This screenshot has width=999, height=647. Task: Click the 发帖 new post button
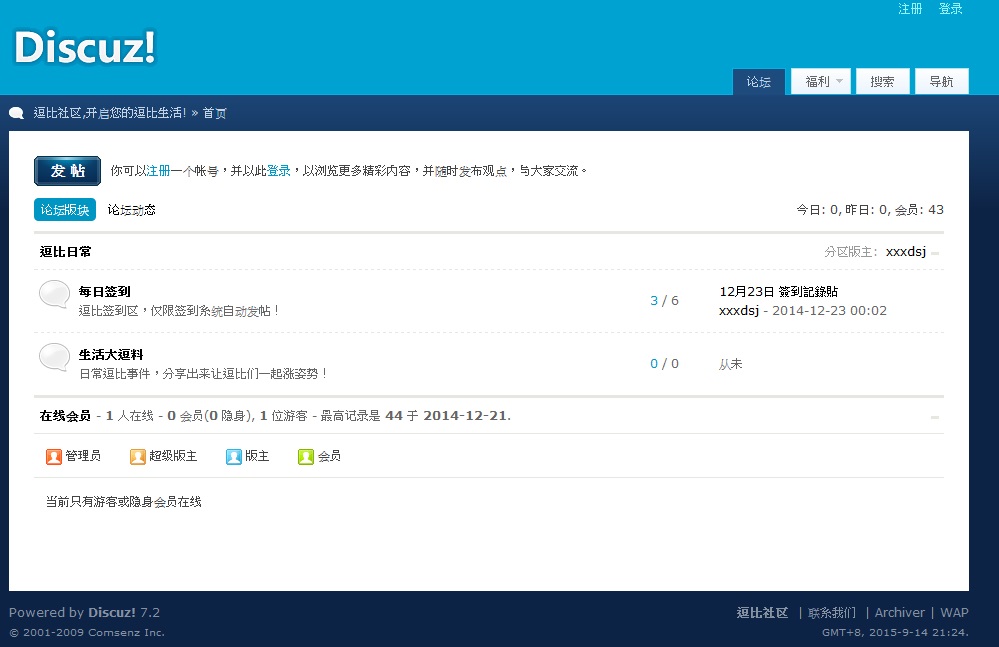pos(68,171)
